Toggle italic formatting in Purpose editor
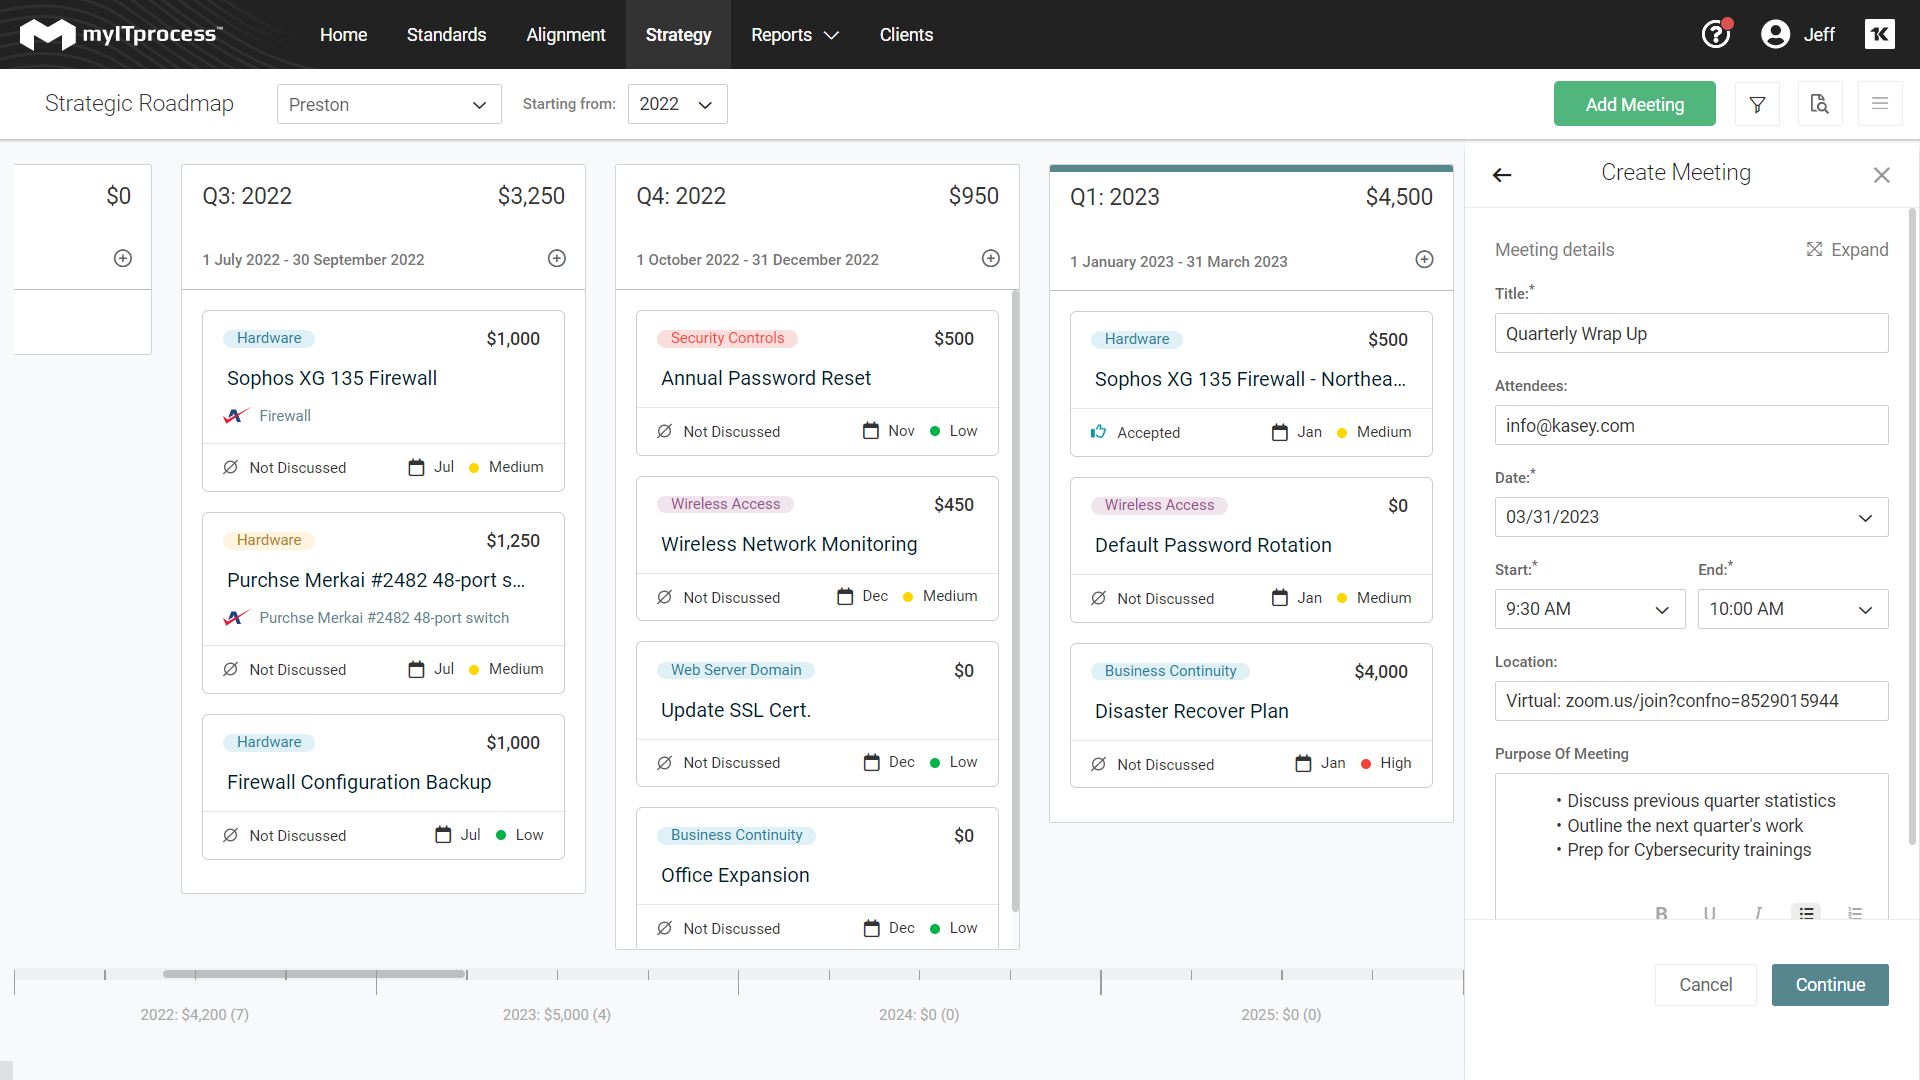This screenshot has width=1920, height=1080. [1758, 913]
